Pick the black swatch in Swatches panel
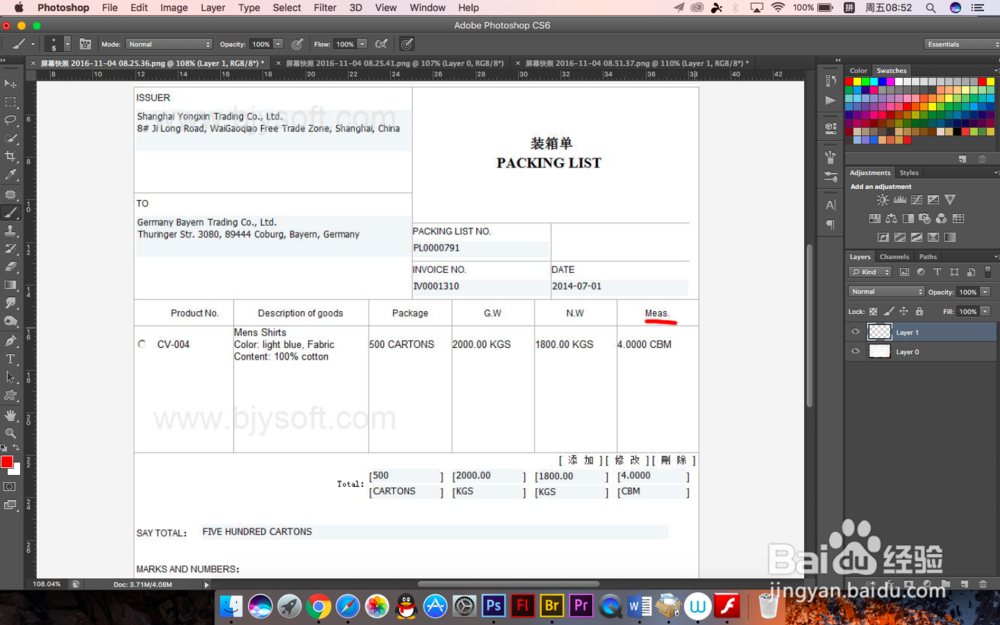 coord(957,132)
